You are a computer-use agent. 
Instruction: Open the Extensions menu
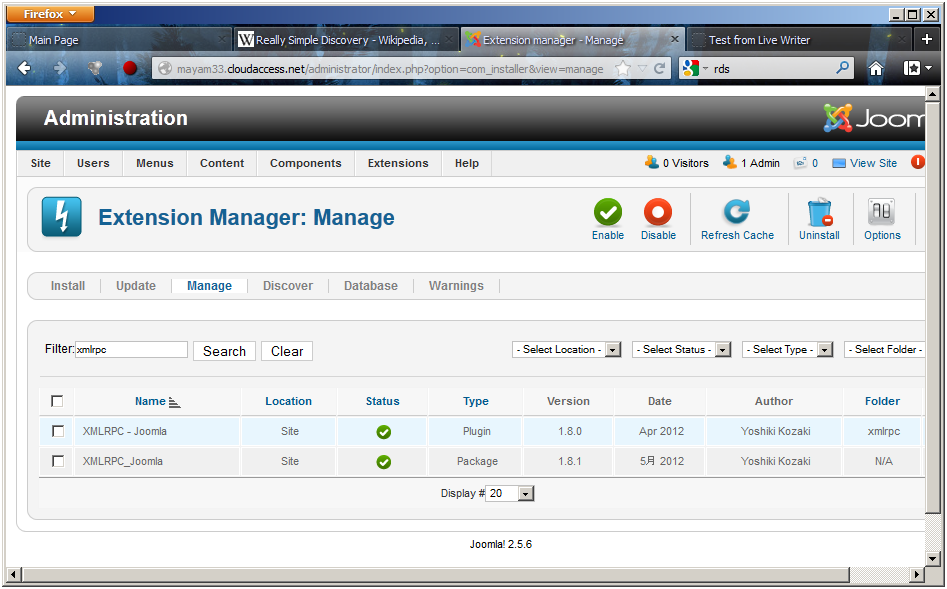398,163
